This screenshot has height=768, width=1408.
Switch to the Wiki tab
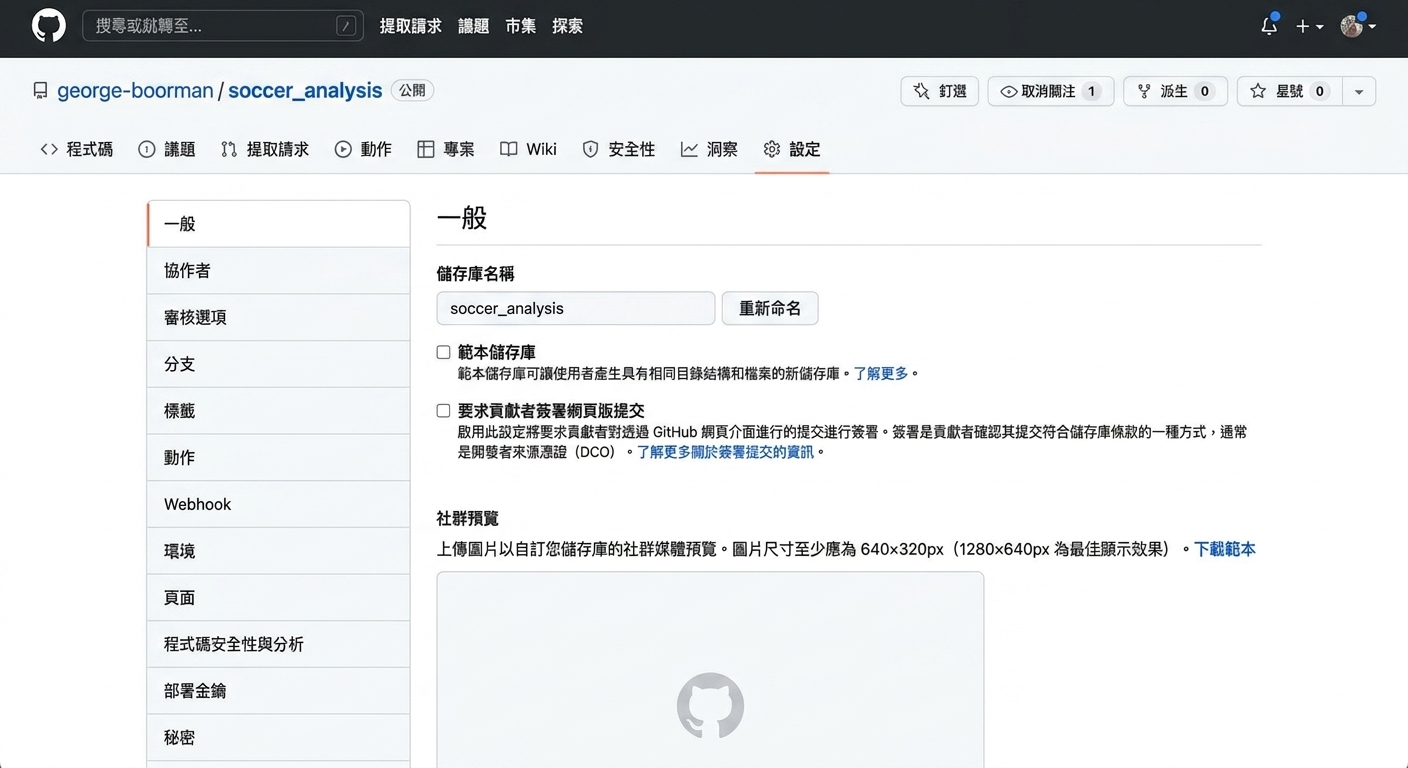[528, 149]
